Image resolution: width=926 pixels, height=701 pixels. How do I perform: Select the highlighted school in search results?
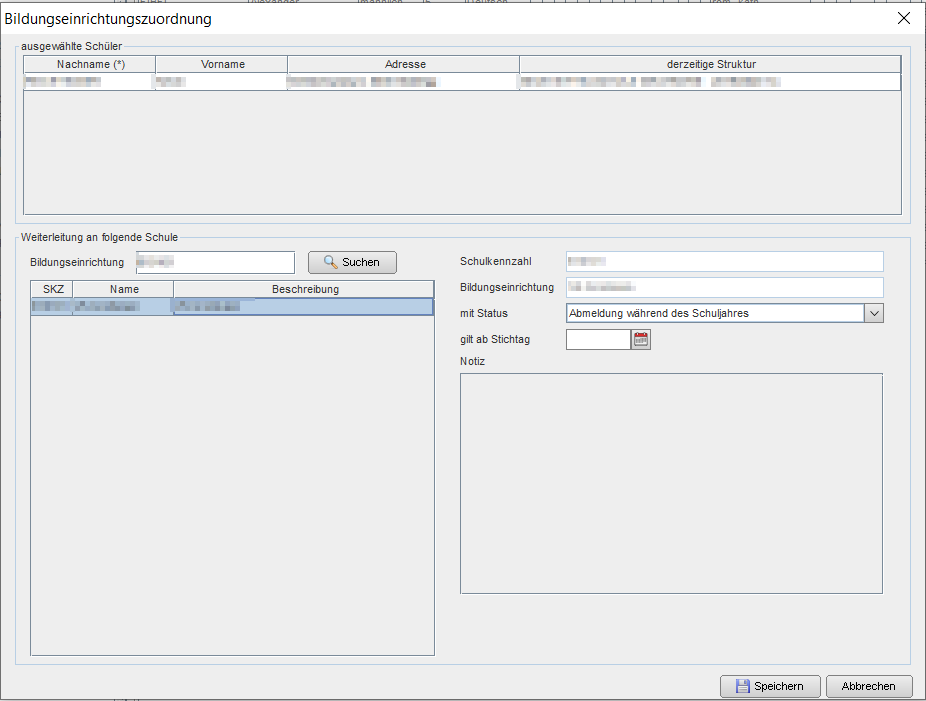point(232,307)
